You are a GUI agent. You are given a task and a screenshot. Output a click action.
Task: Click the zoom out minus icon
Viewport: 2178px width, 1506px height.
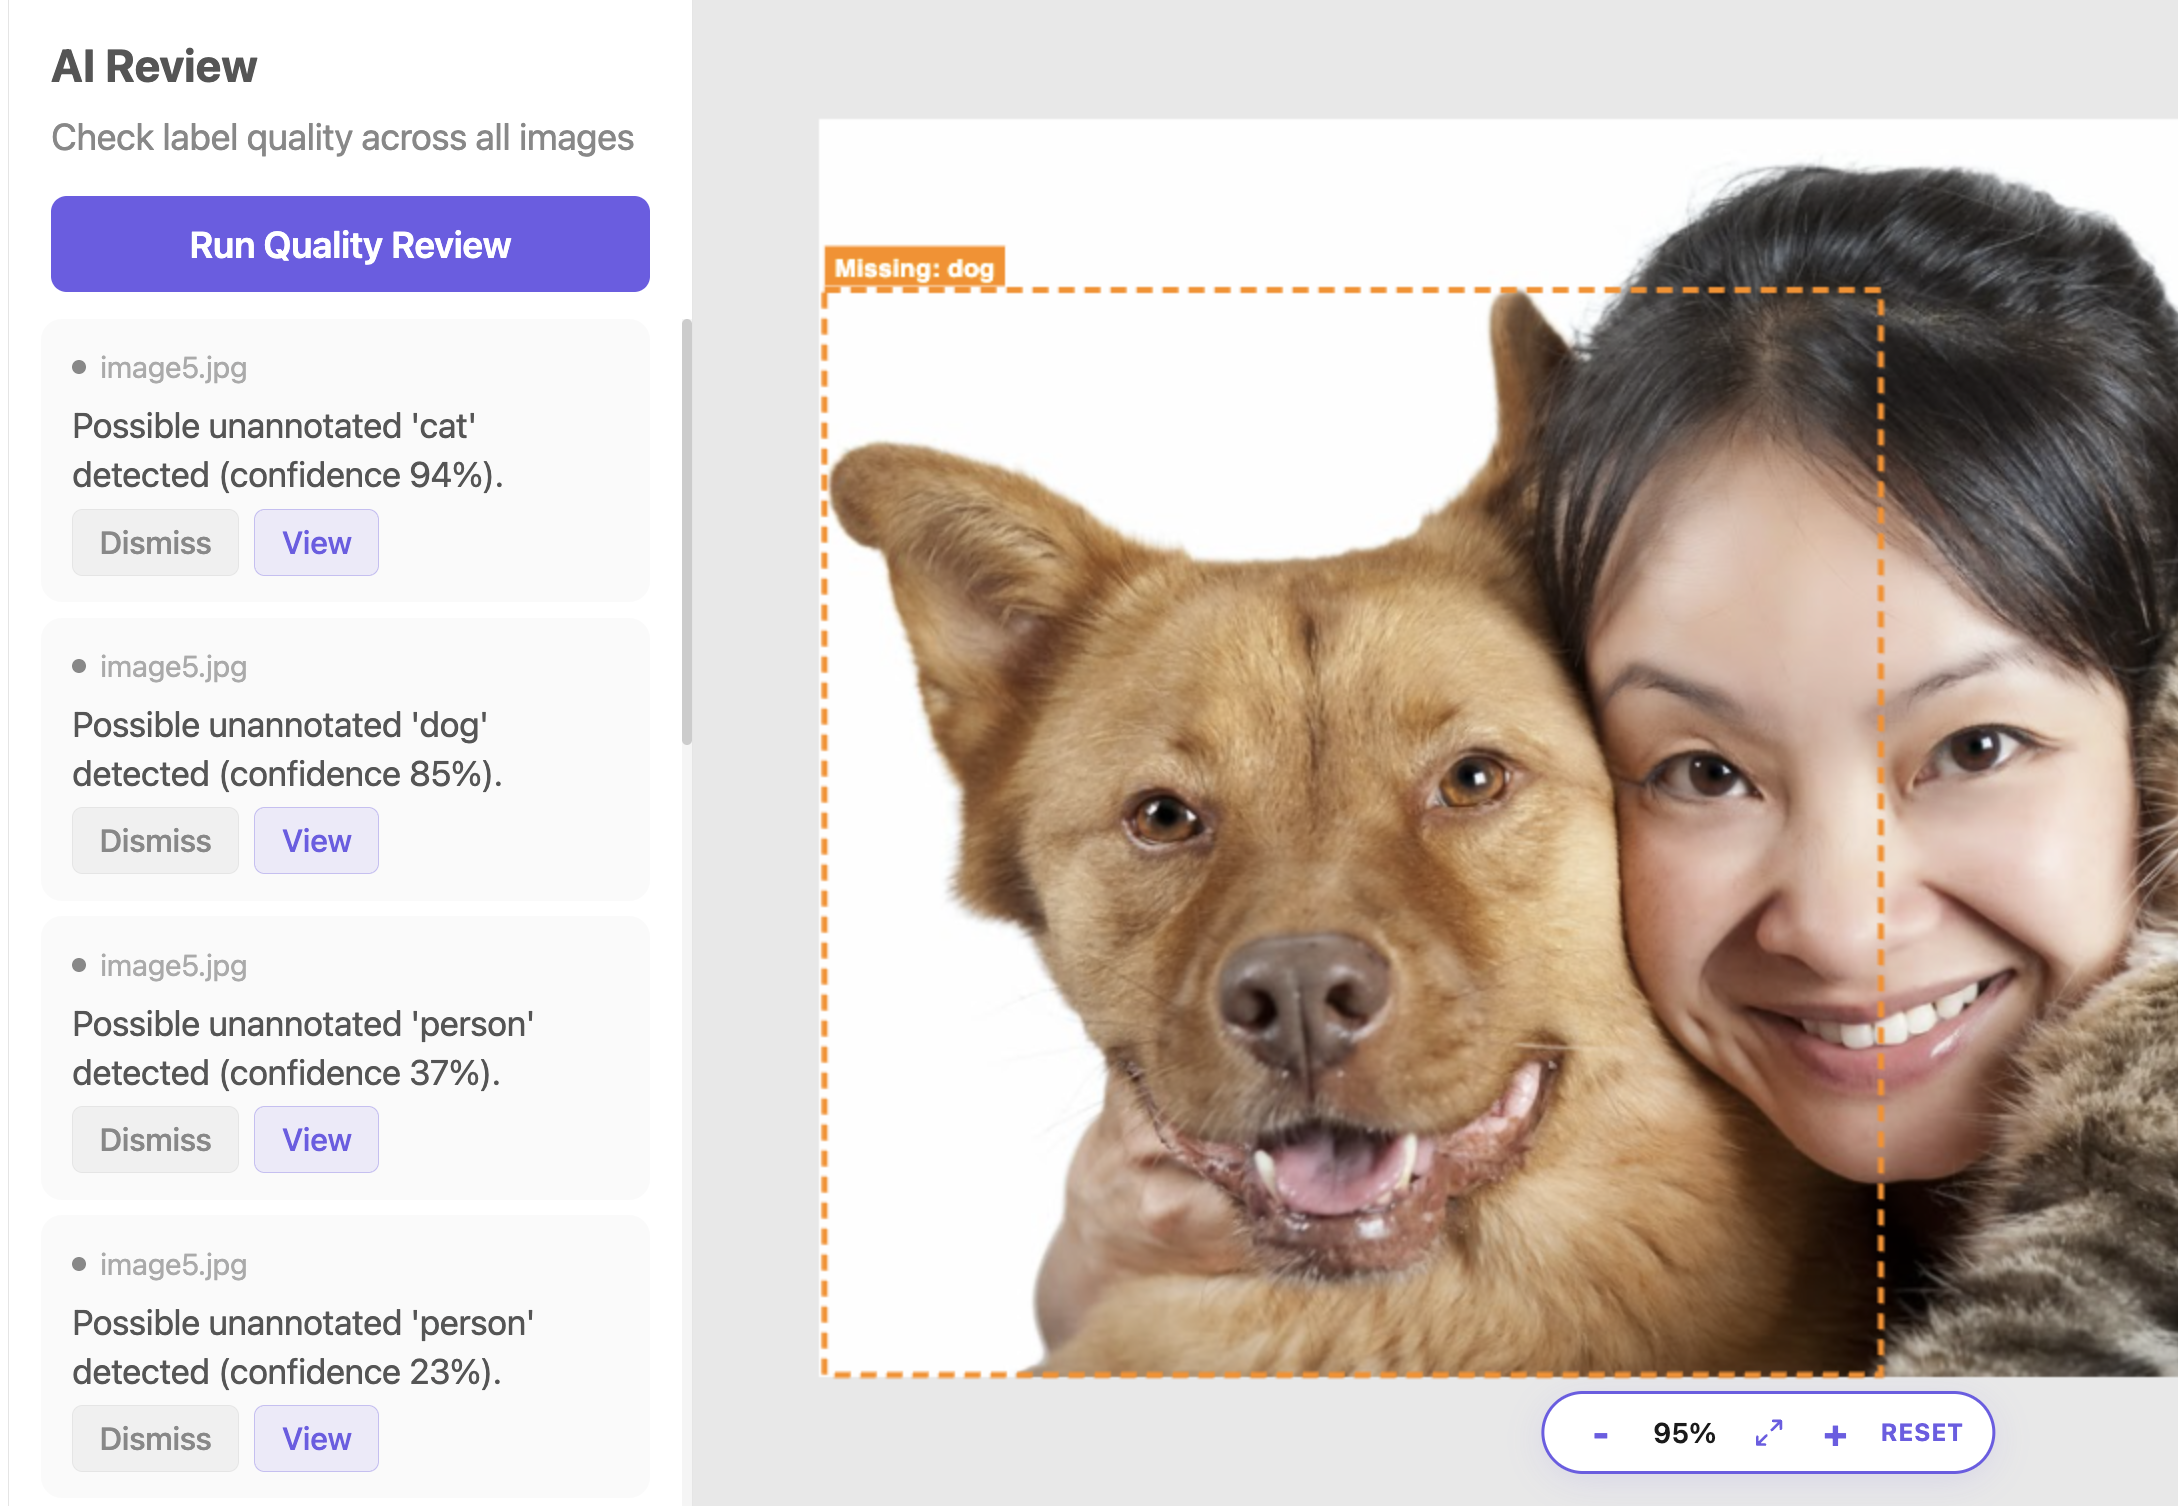(x=1600, y=1435)
